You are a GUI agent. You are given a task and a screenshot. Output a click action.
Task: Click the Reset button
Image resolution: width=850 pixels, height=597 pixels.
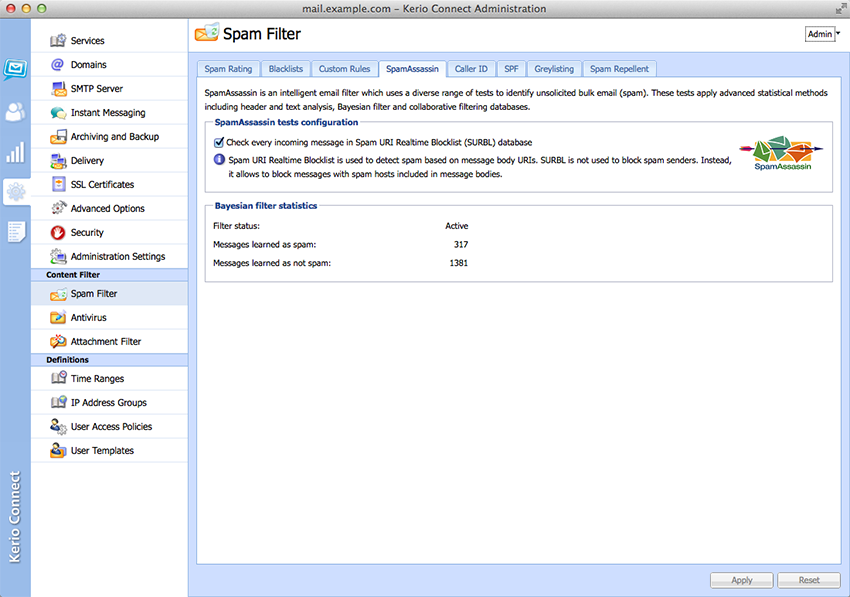coord(809,580)
